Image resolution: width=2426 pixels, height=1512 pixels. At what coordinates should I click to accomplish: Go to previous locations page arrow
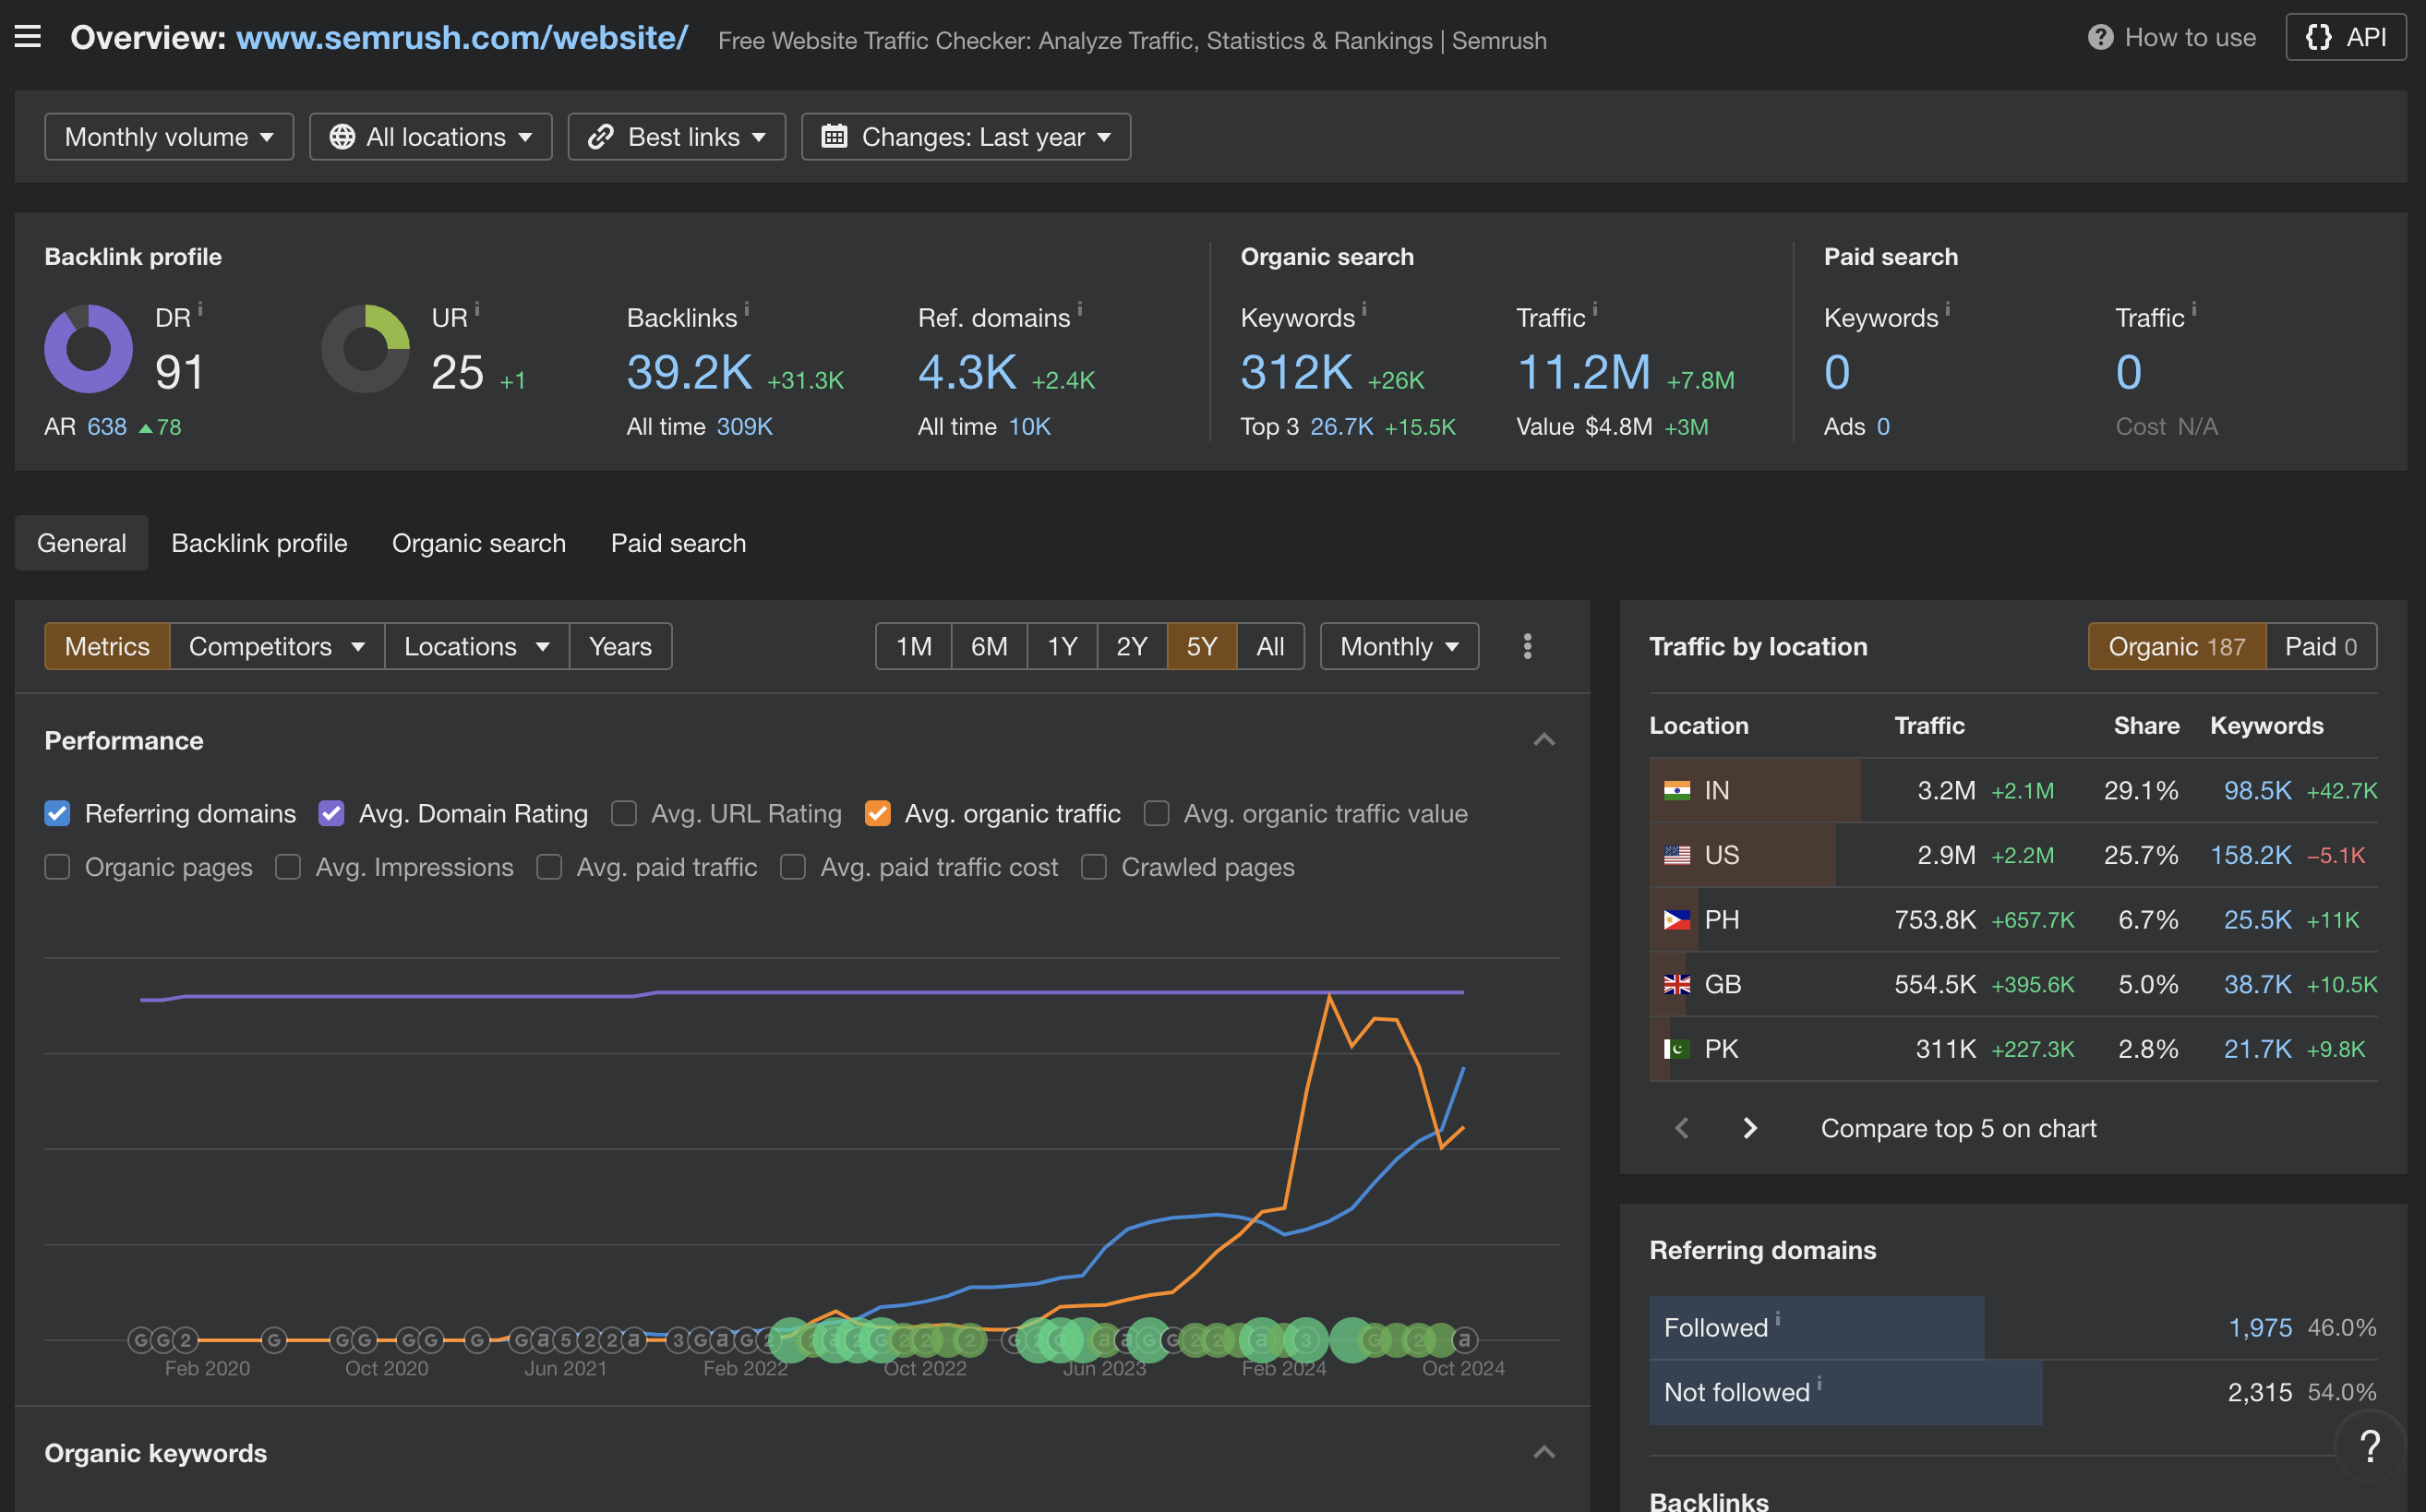click(1682, 1128)
